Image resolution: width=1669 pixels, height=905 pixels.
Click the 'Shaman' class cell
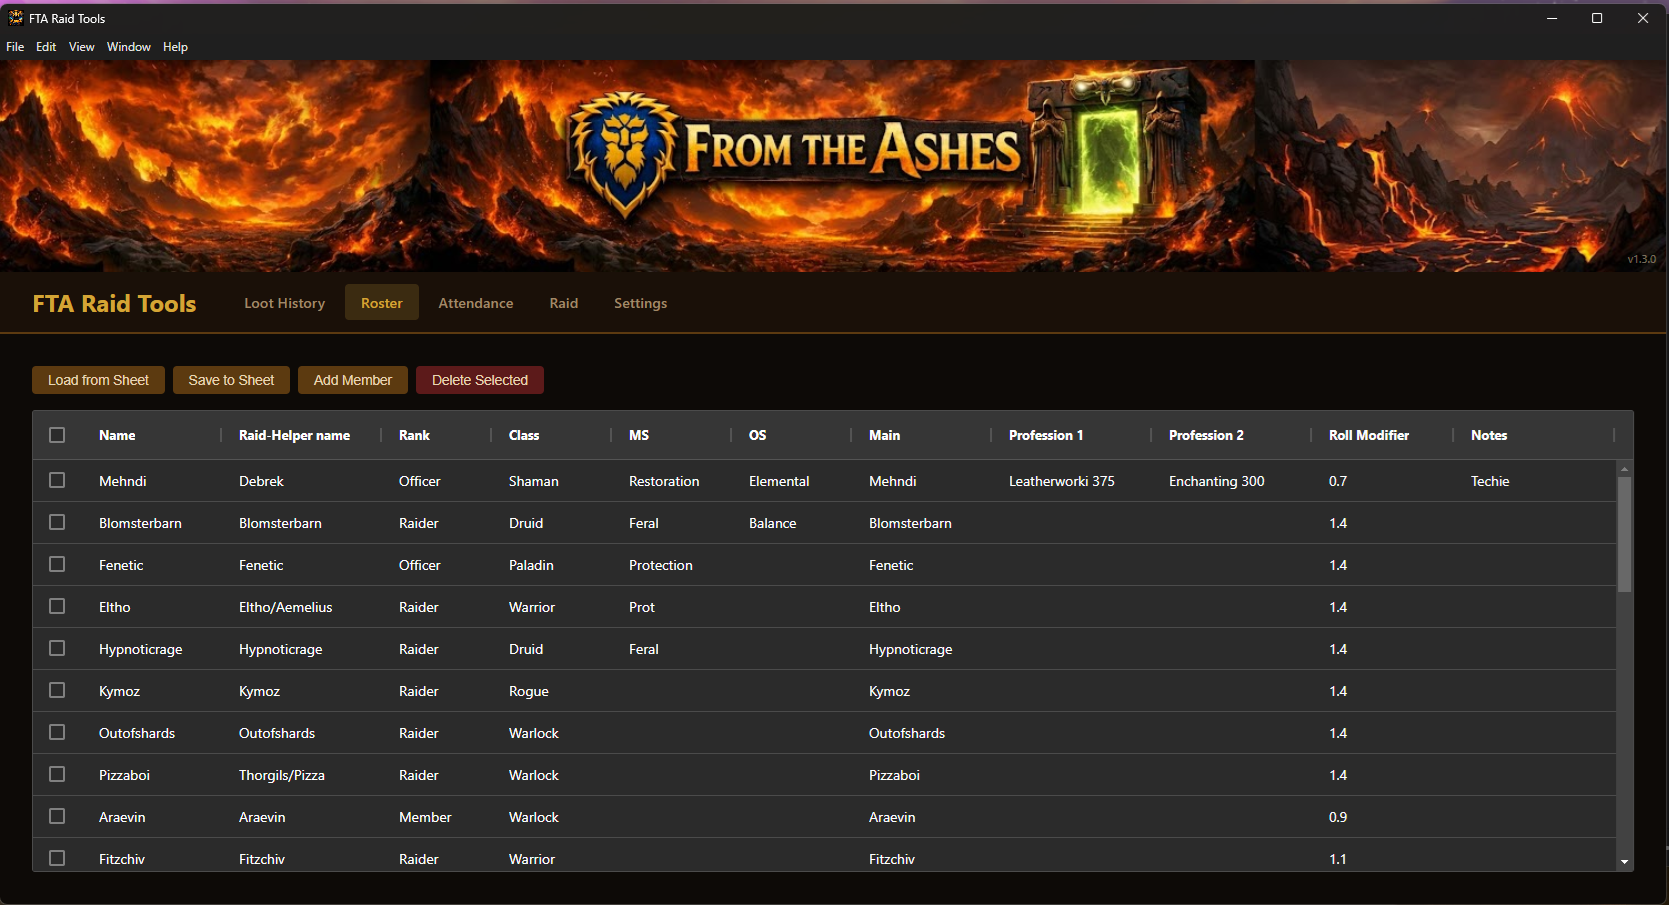(533, 481)
